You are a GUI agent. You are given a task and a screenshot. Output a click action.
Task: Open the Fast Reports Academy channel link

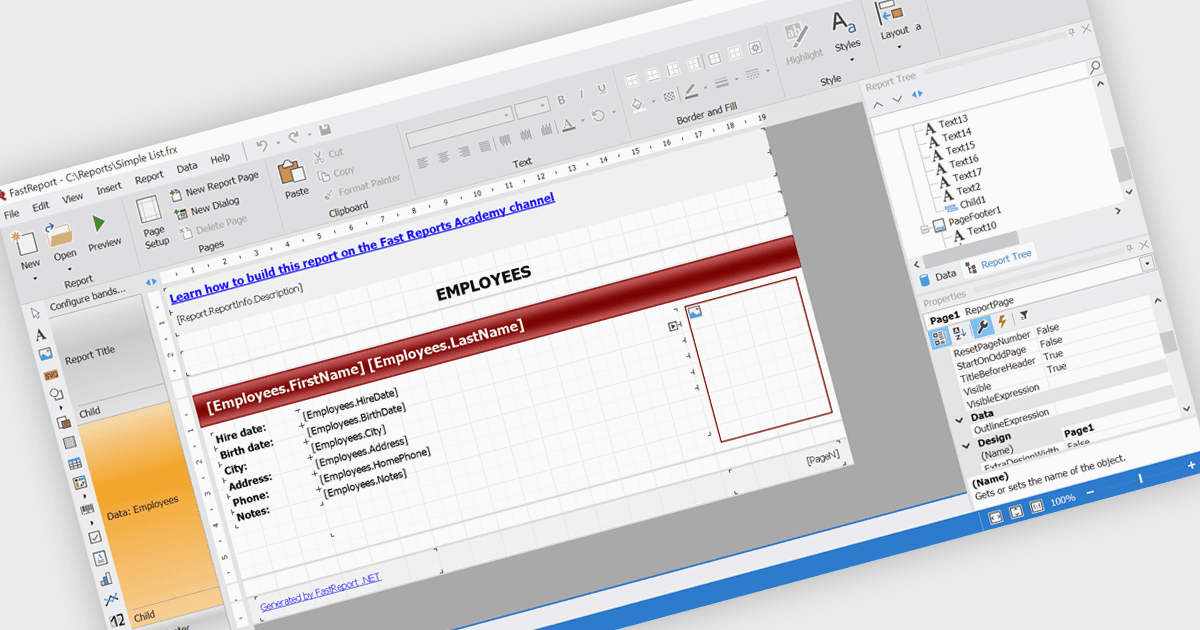point(362,248)
